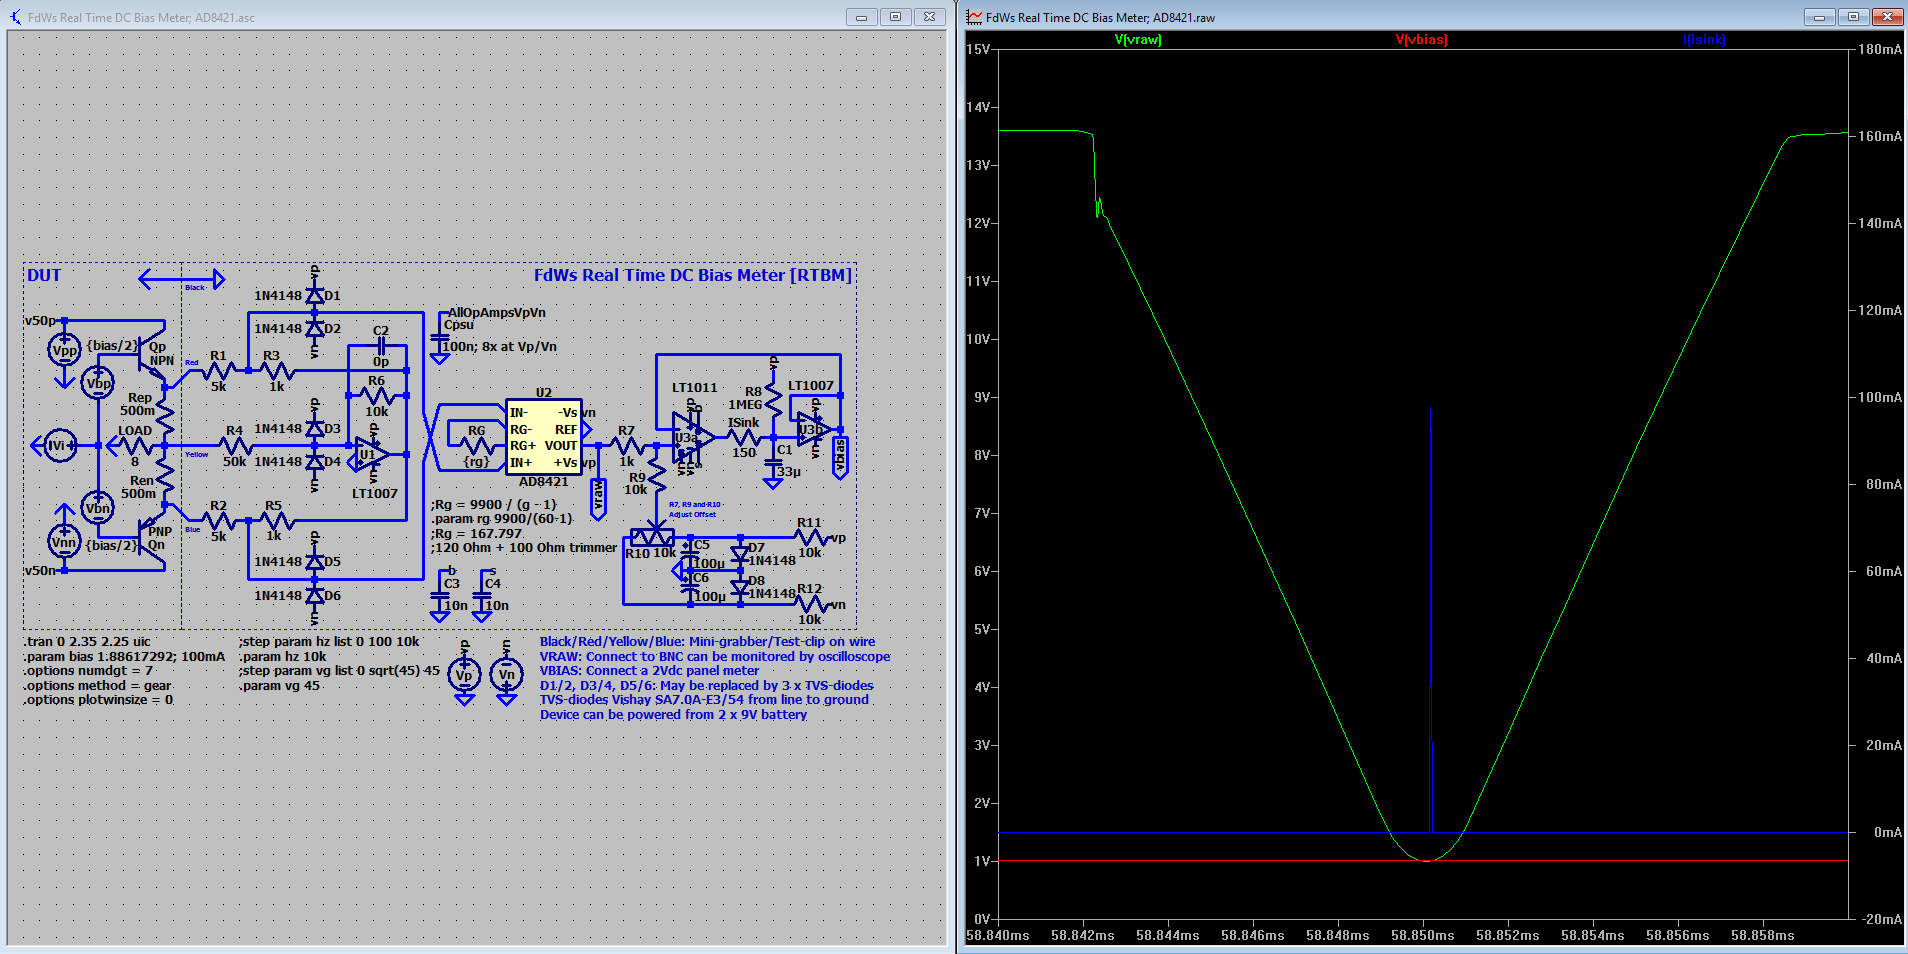Select the U3a LT1011 comparator symbol
The height and width of the screenshot is (954, 1908).
[693, 437]
